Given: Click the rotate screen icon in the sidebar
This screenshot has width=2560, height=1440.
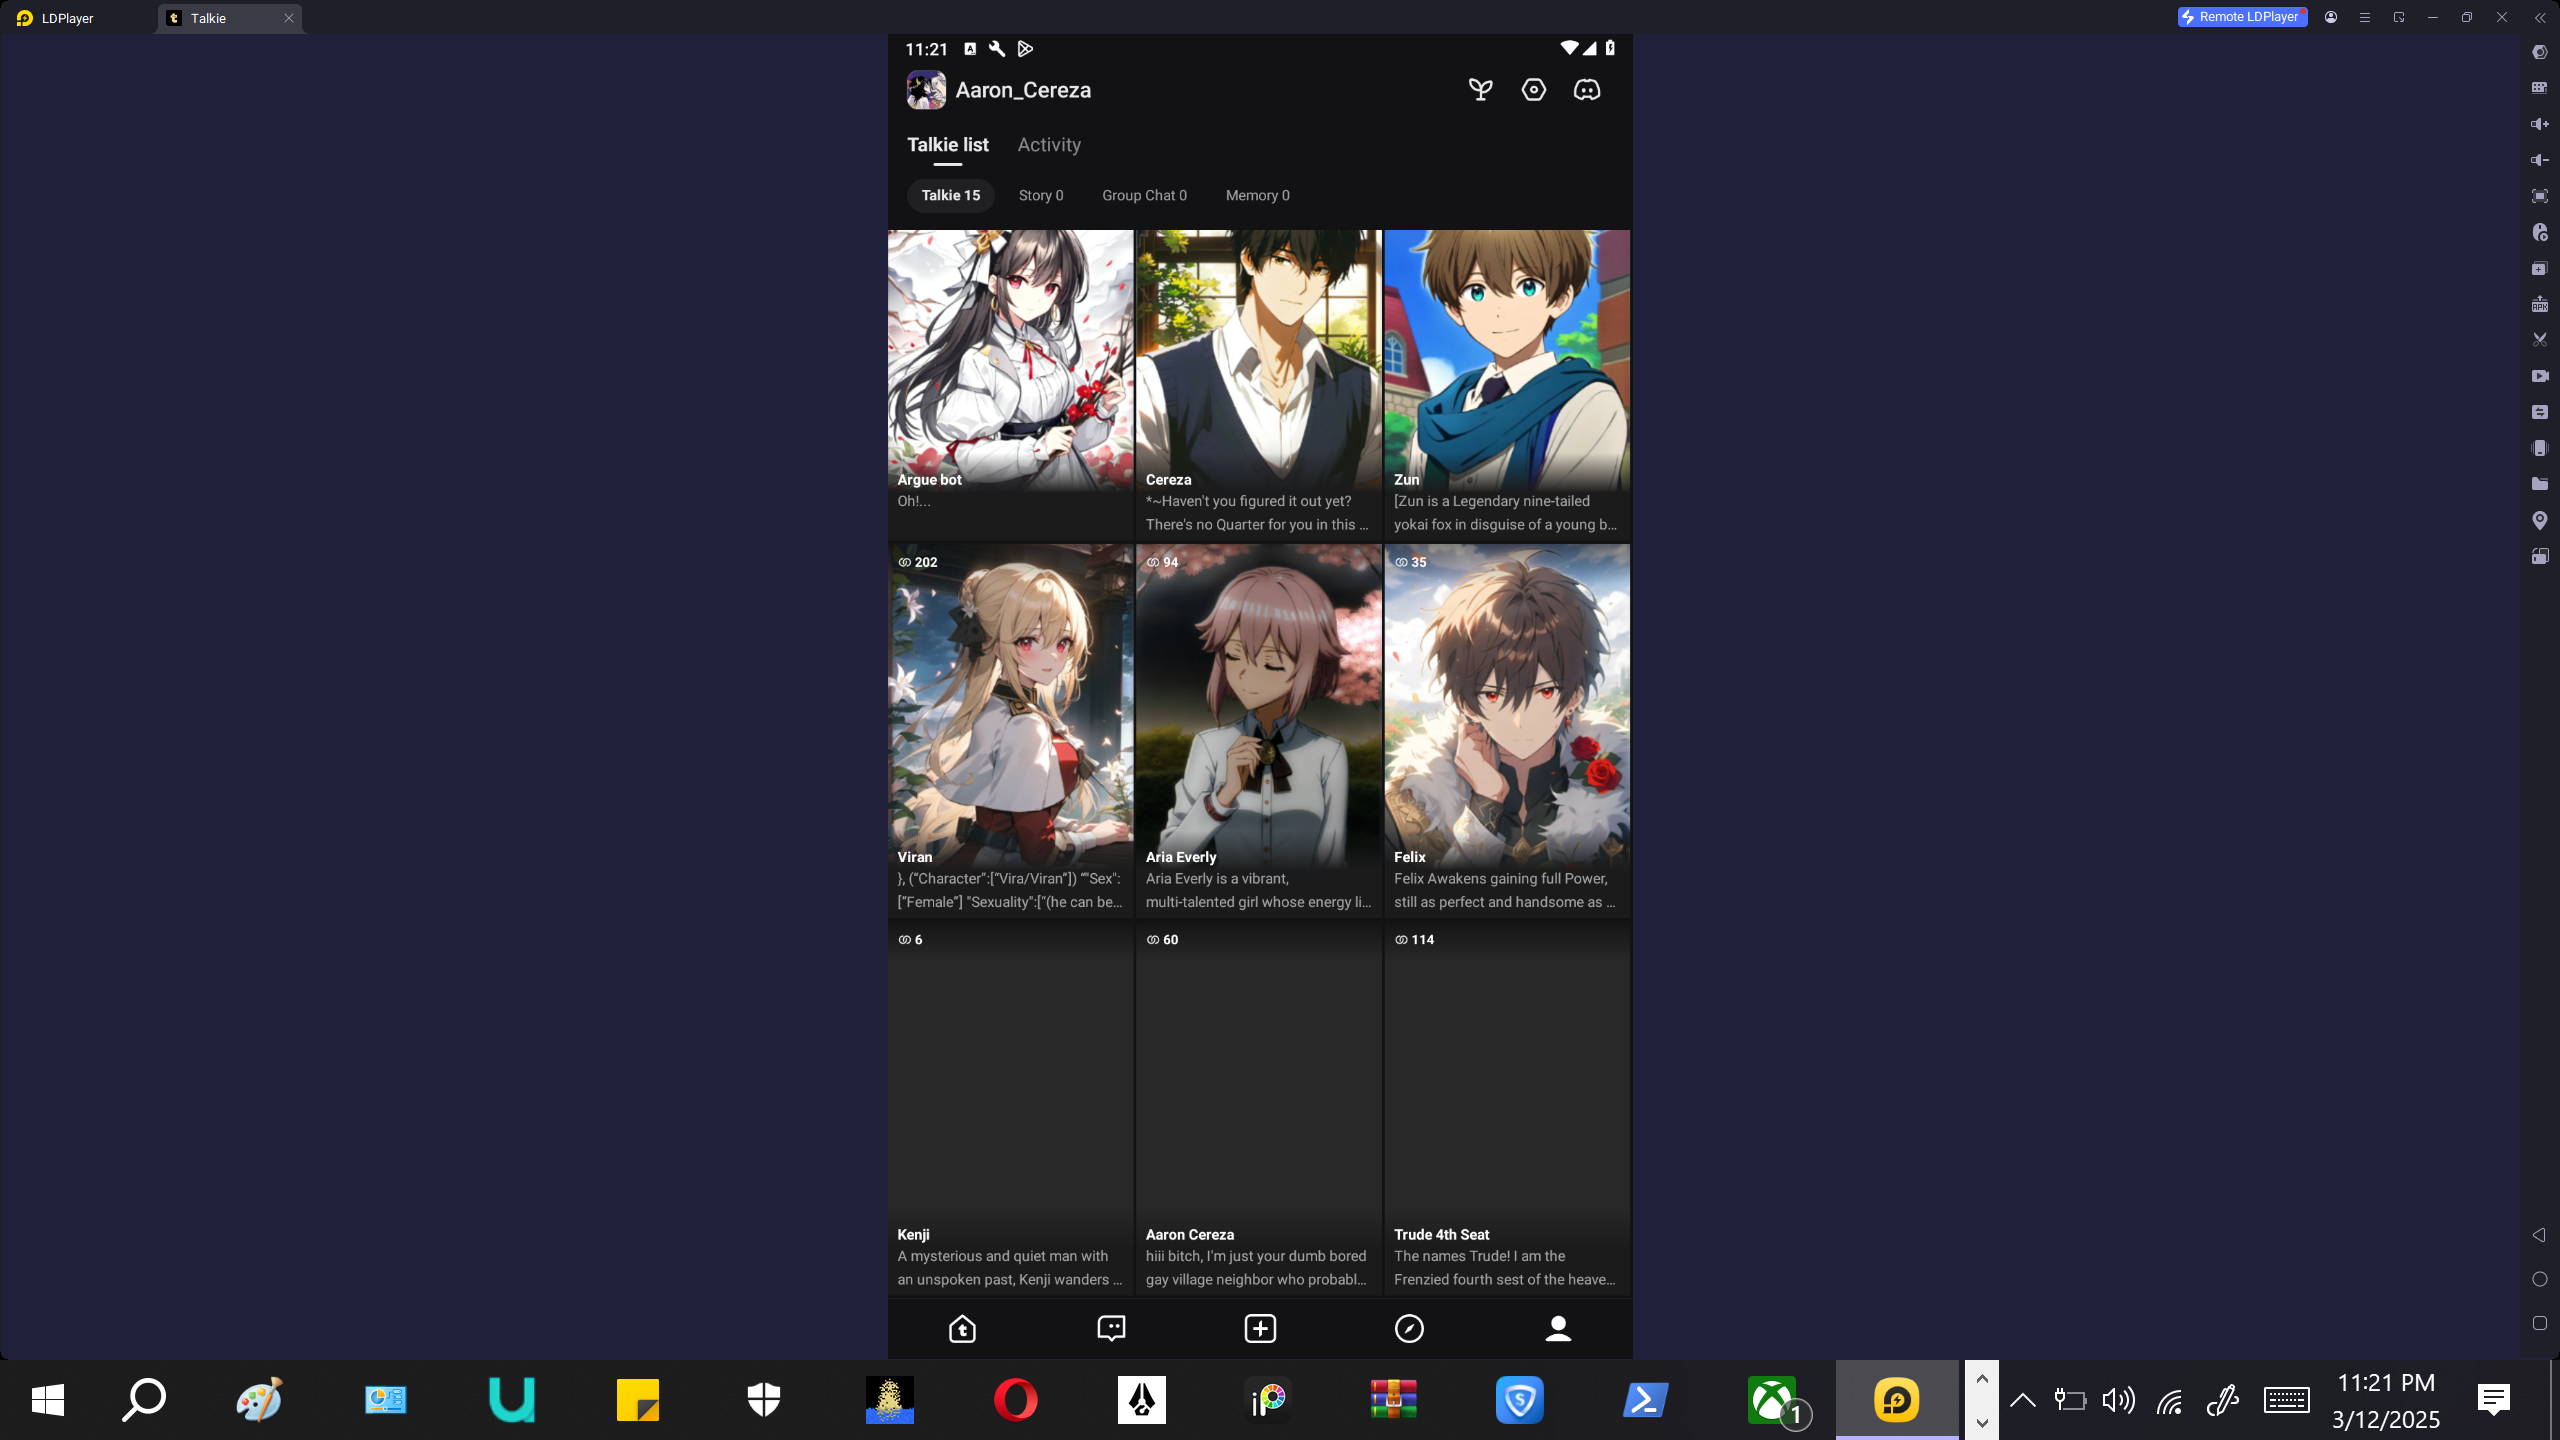Looking at the screenshot, I should pos(2539,556).
